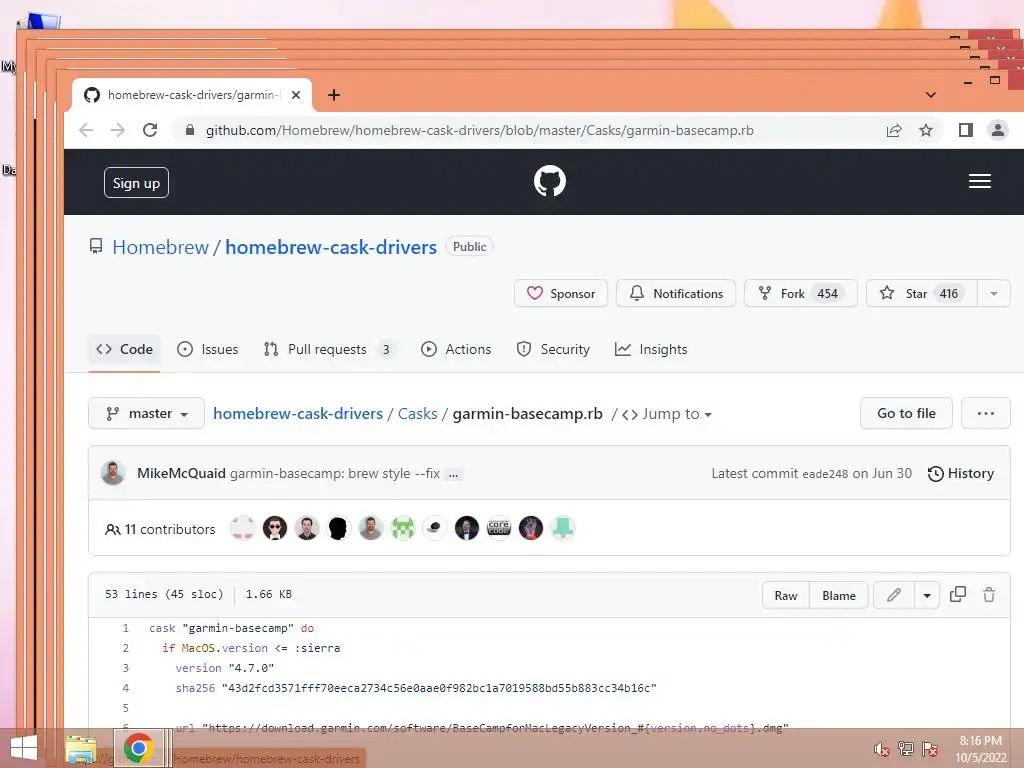Open the edit options dropdown caret
1024x768 pixels.
(926, 595)
